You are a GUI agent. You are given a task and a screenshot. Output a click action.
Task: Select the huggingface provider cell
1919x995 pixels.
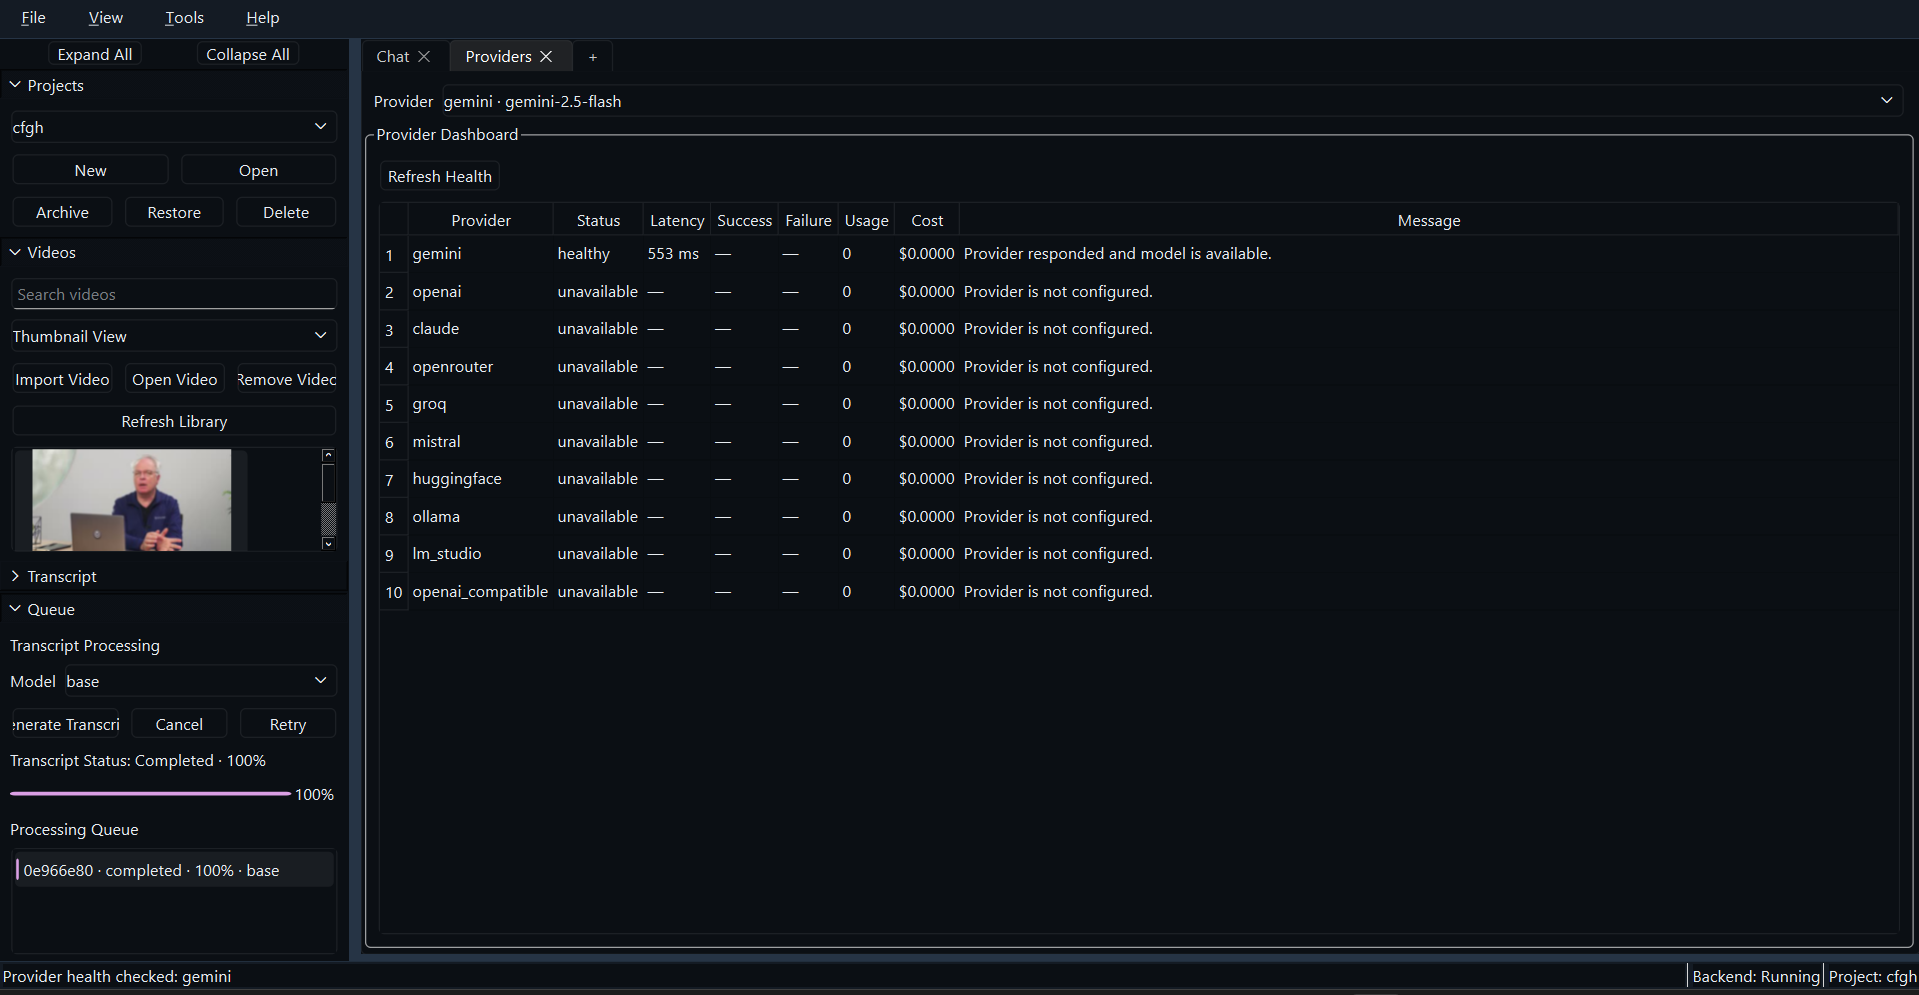[x=481, y=479]
